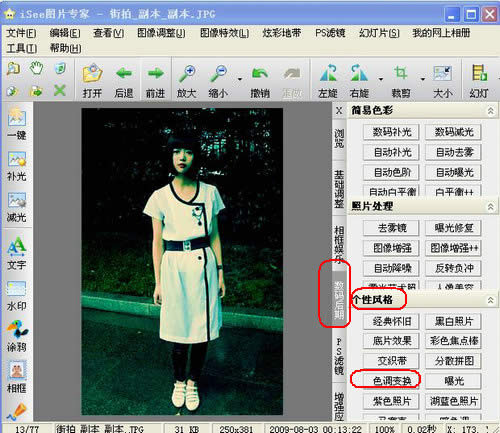Rotate image left with 左旋 icon

[x=328, y=73]
